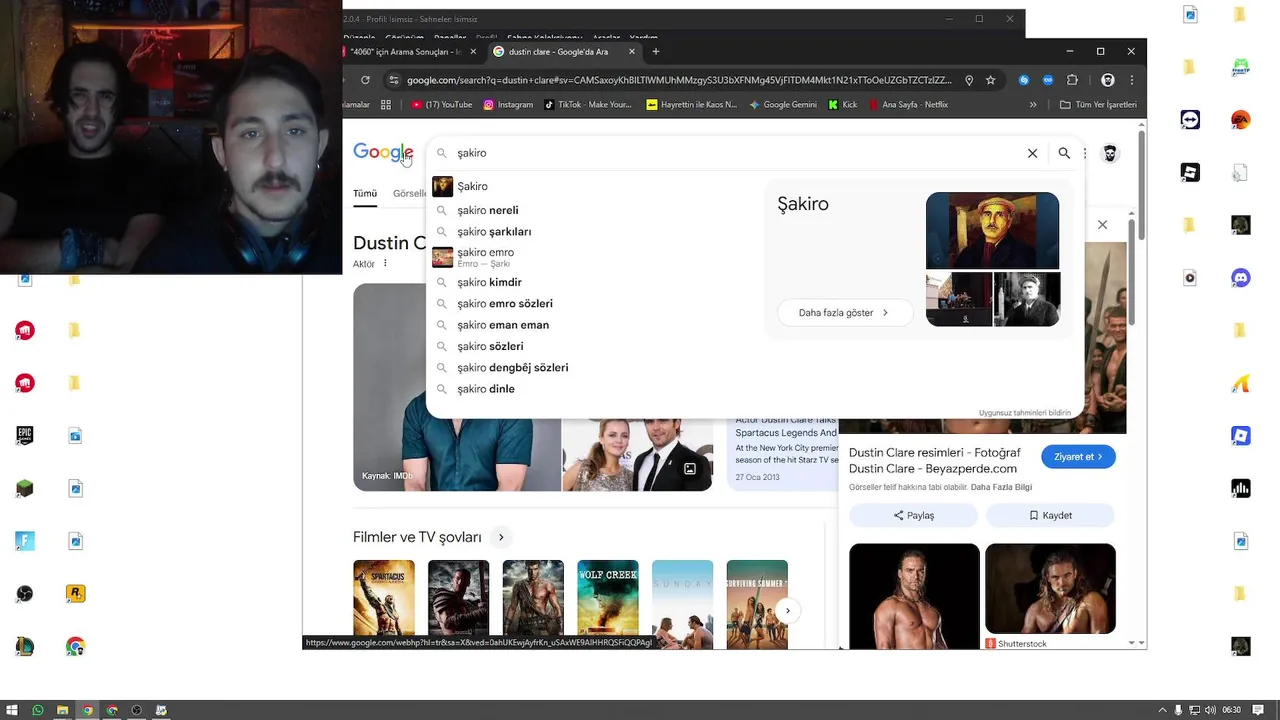The image size is (1280, 720).
Task: Click Uygunsuz tahminleri bildirin link
Action: (1025, 413)
